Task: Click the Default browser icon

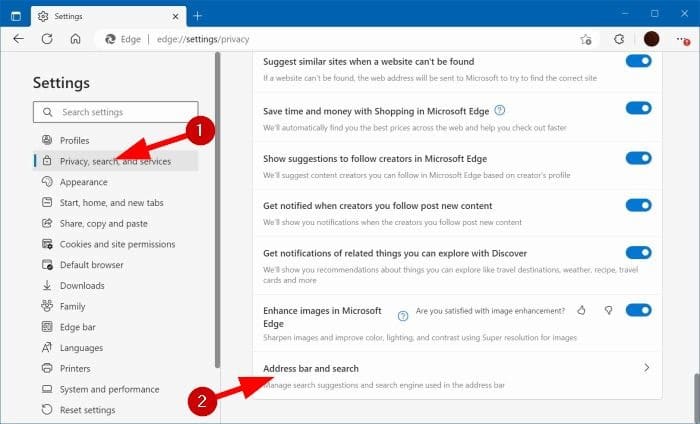Action: point(47,265)
